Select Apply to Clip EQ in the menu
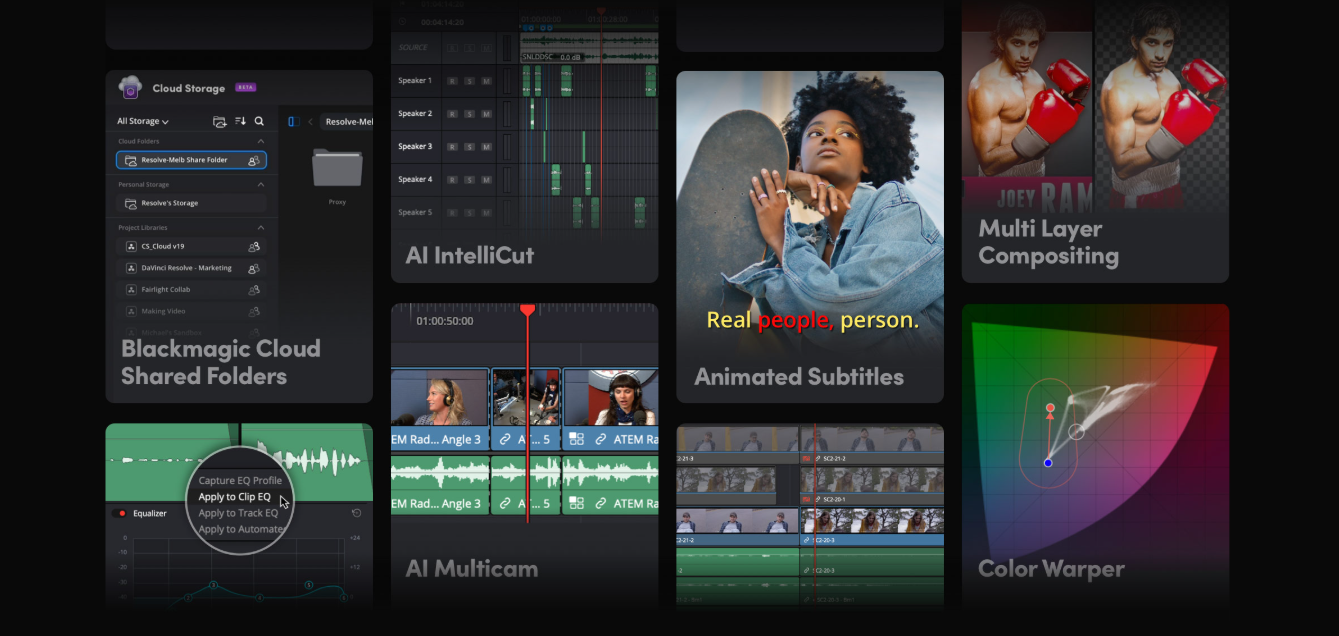1339x636 pixels. (x=235, y=498)
